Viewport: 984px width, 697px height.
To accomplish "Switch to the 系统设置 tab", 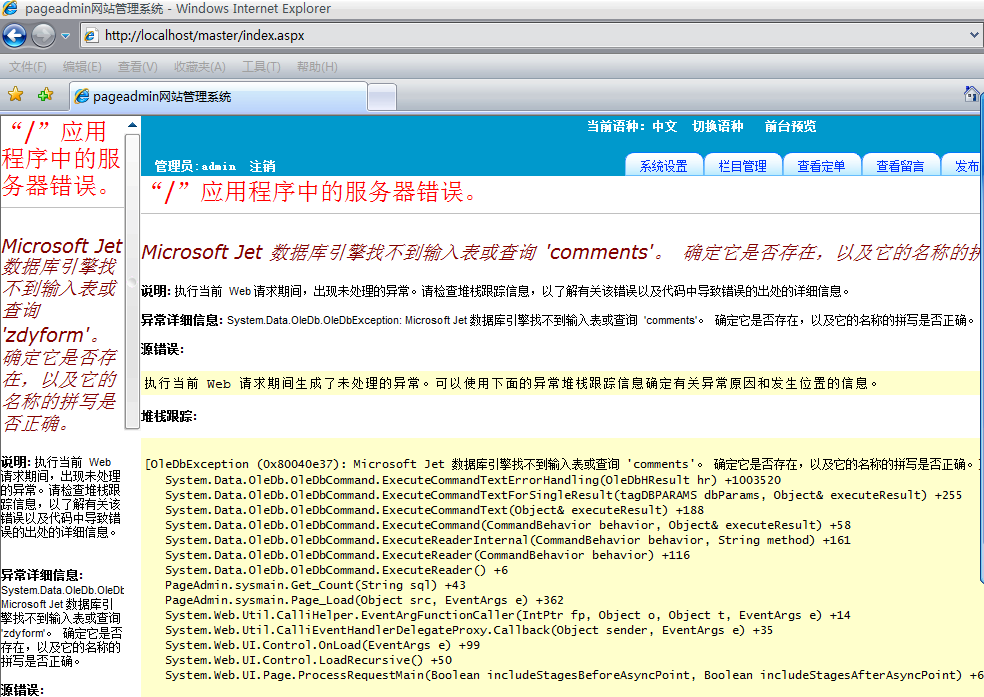I will (x=664, y=166).
